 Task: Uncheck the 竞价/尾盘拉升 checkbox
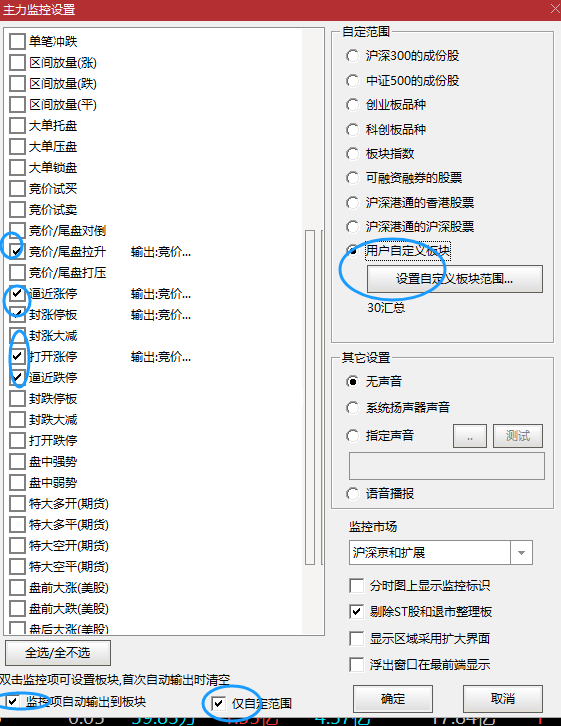17,251
